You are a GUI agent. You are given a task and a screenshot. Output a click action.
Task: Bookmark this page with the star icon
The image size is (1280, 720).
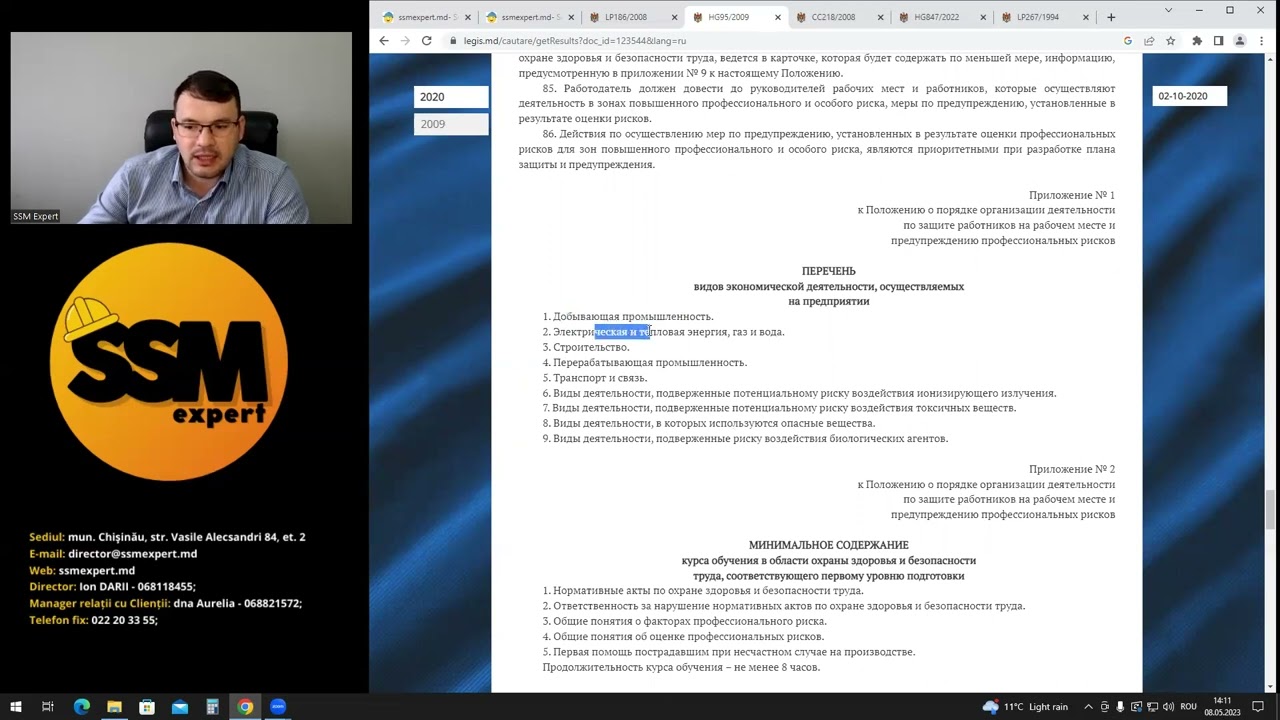[x=1170, y=41]
